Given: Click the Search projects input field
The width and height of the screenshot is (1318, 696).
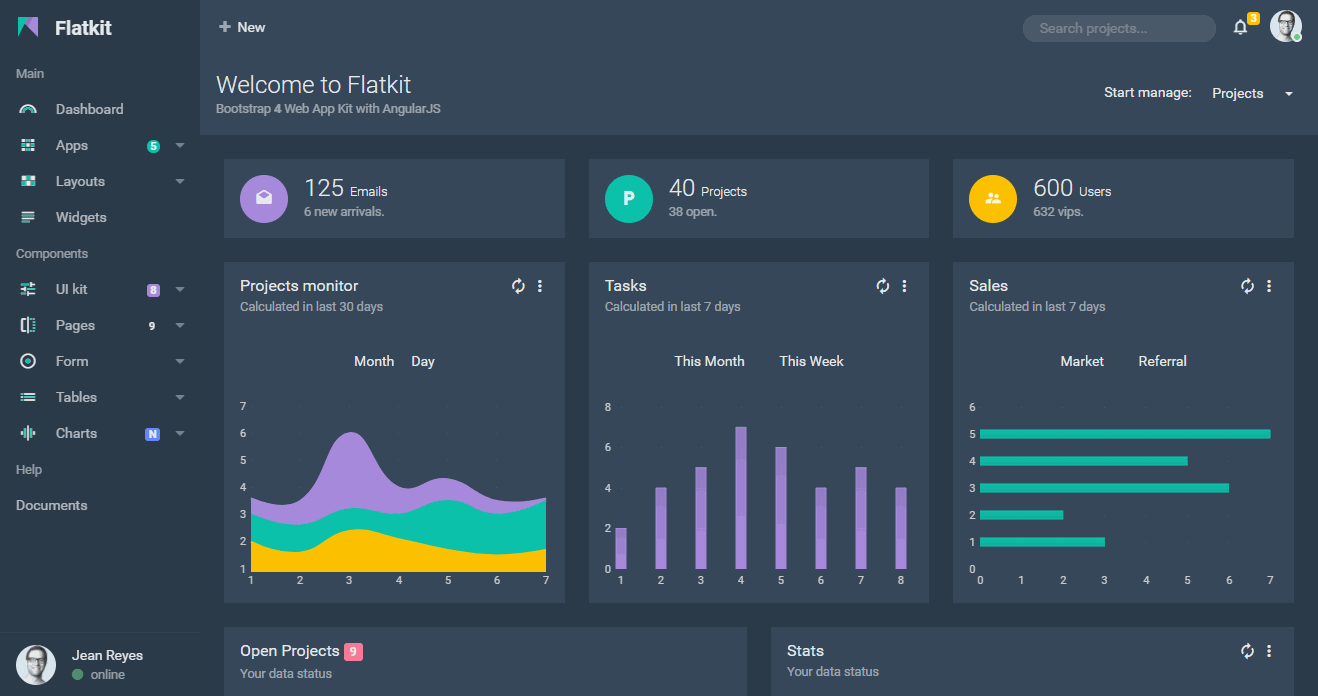Looking at the screenshot, I should (1118, 28).
